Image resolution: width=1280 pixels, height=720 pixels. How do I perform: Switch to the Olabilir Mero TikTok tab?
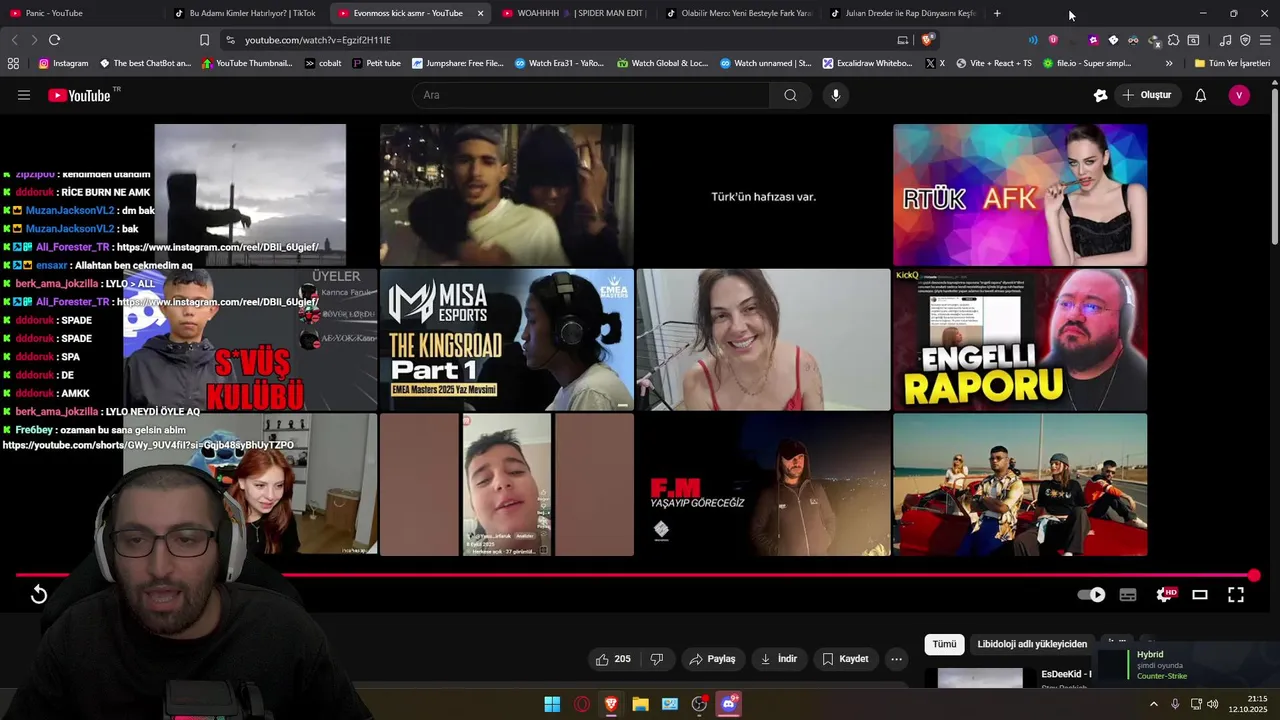(x=739, y=13)
